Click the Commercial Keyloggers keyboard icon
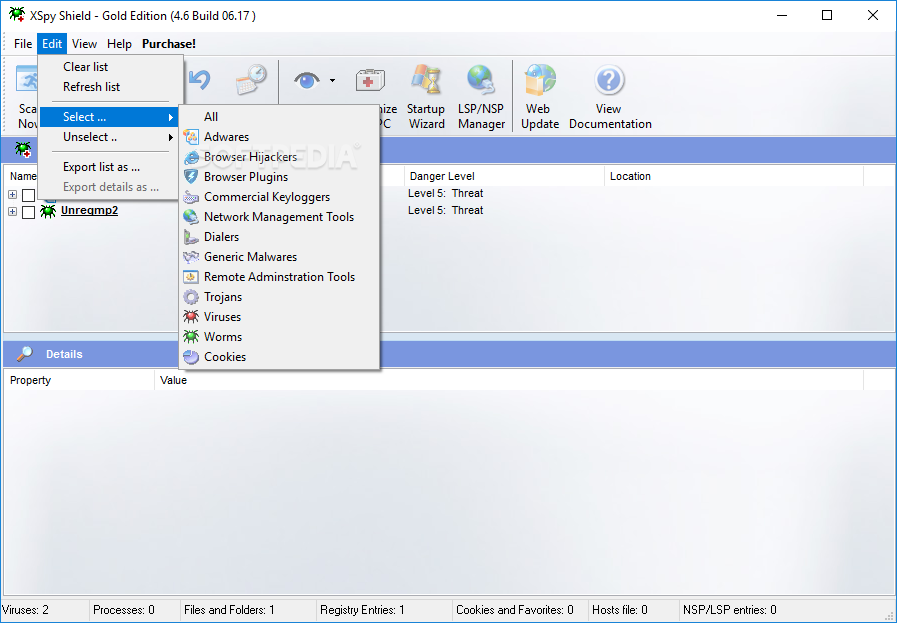The image size is (897, 623). pyautogui.click(x=190, y=197)
